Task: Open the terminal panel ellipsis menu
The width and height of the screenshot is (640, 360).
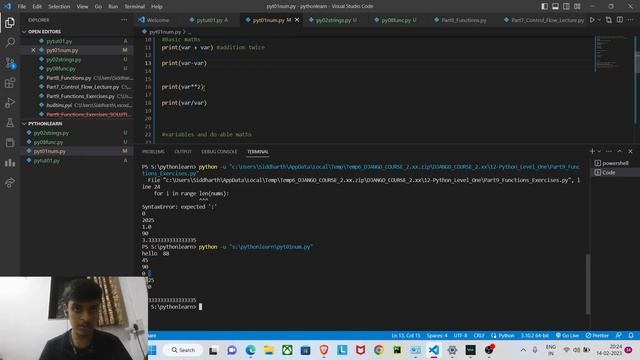Action: click(609, 151)
